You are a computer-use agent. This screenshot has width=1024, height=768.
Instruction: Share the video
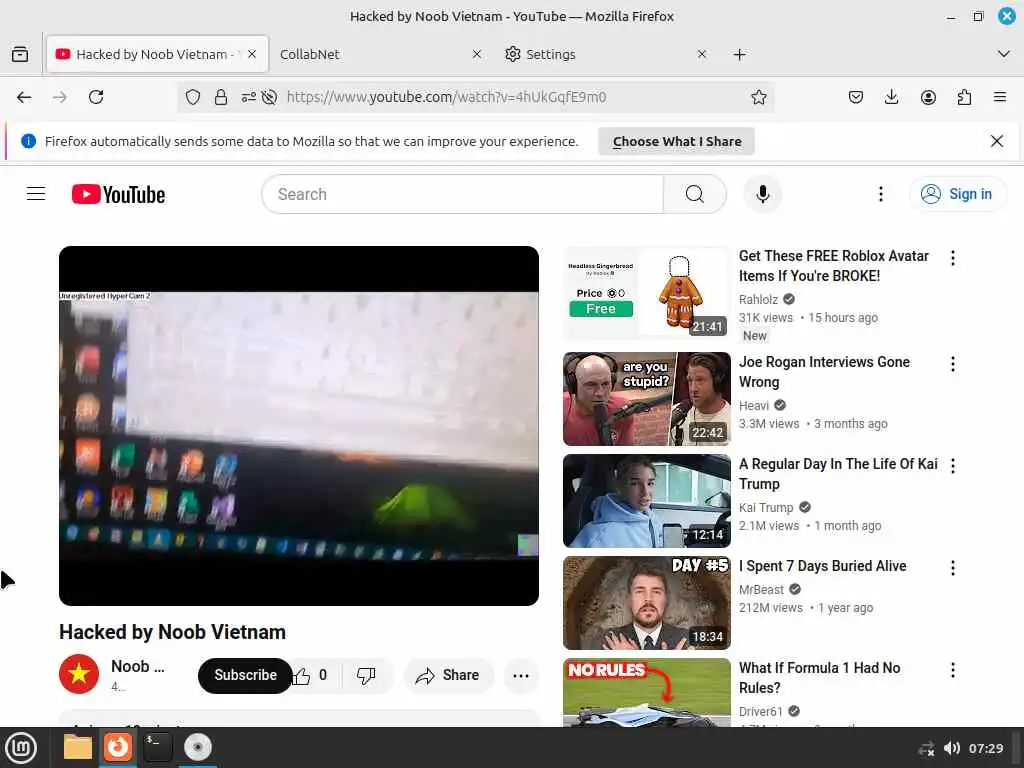coord(448,675)
